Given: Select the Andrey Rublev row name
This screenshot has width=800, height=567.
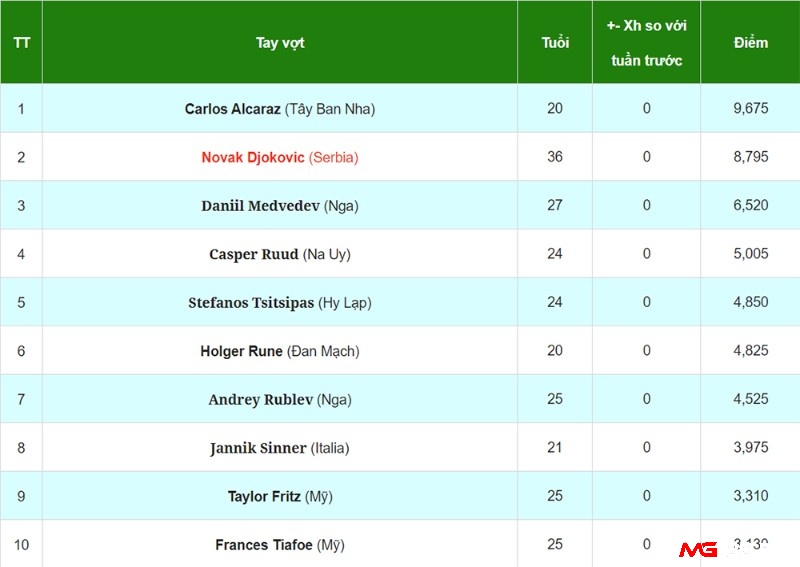Looking at the screenshot, I should tap(260, 399).
